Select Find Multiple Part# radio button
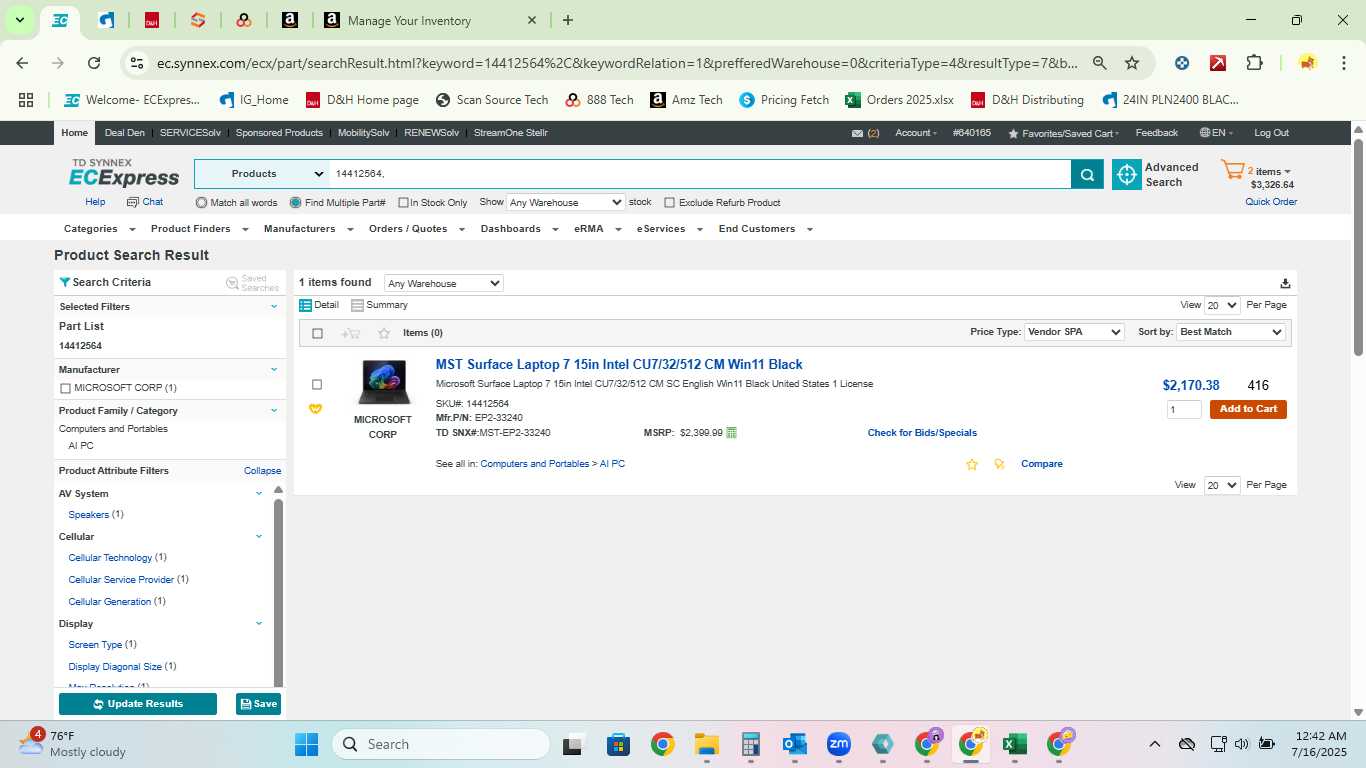 (295, 203)
